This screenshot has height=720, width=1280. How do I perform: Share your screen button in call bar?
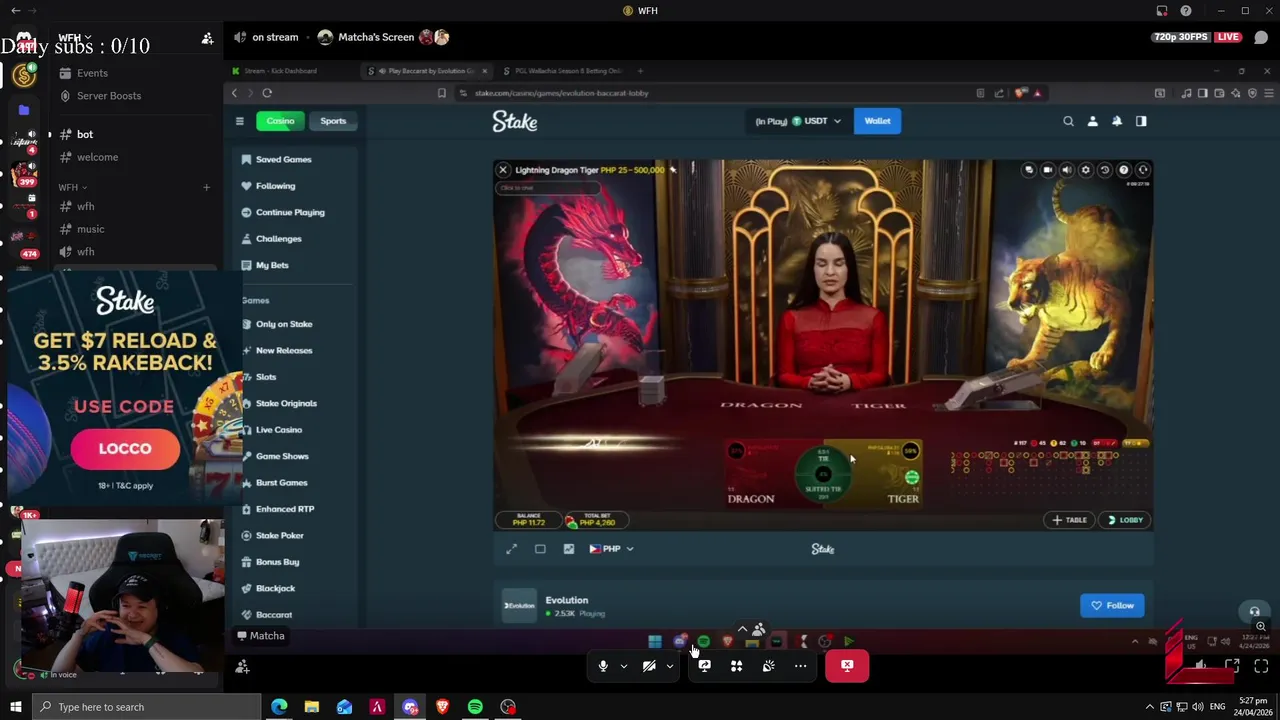(x=704, y=666)
